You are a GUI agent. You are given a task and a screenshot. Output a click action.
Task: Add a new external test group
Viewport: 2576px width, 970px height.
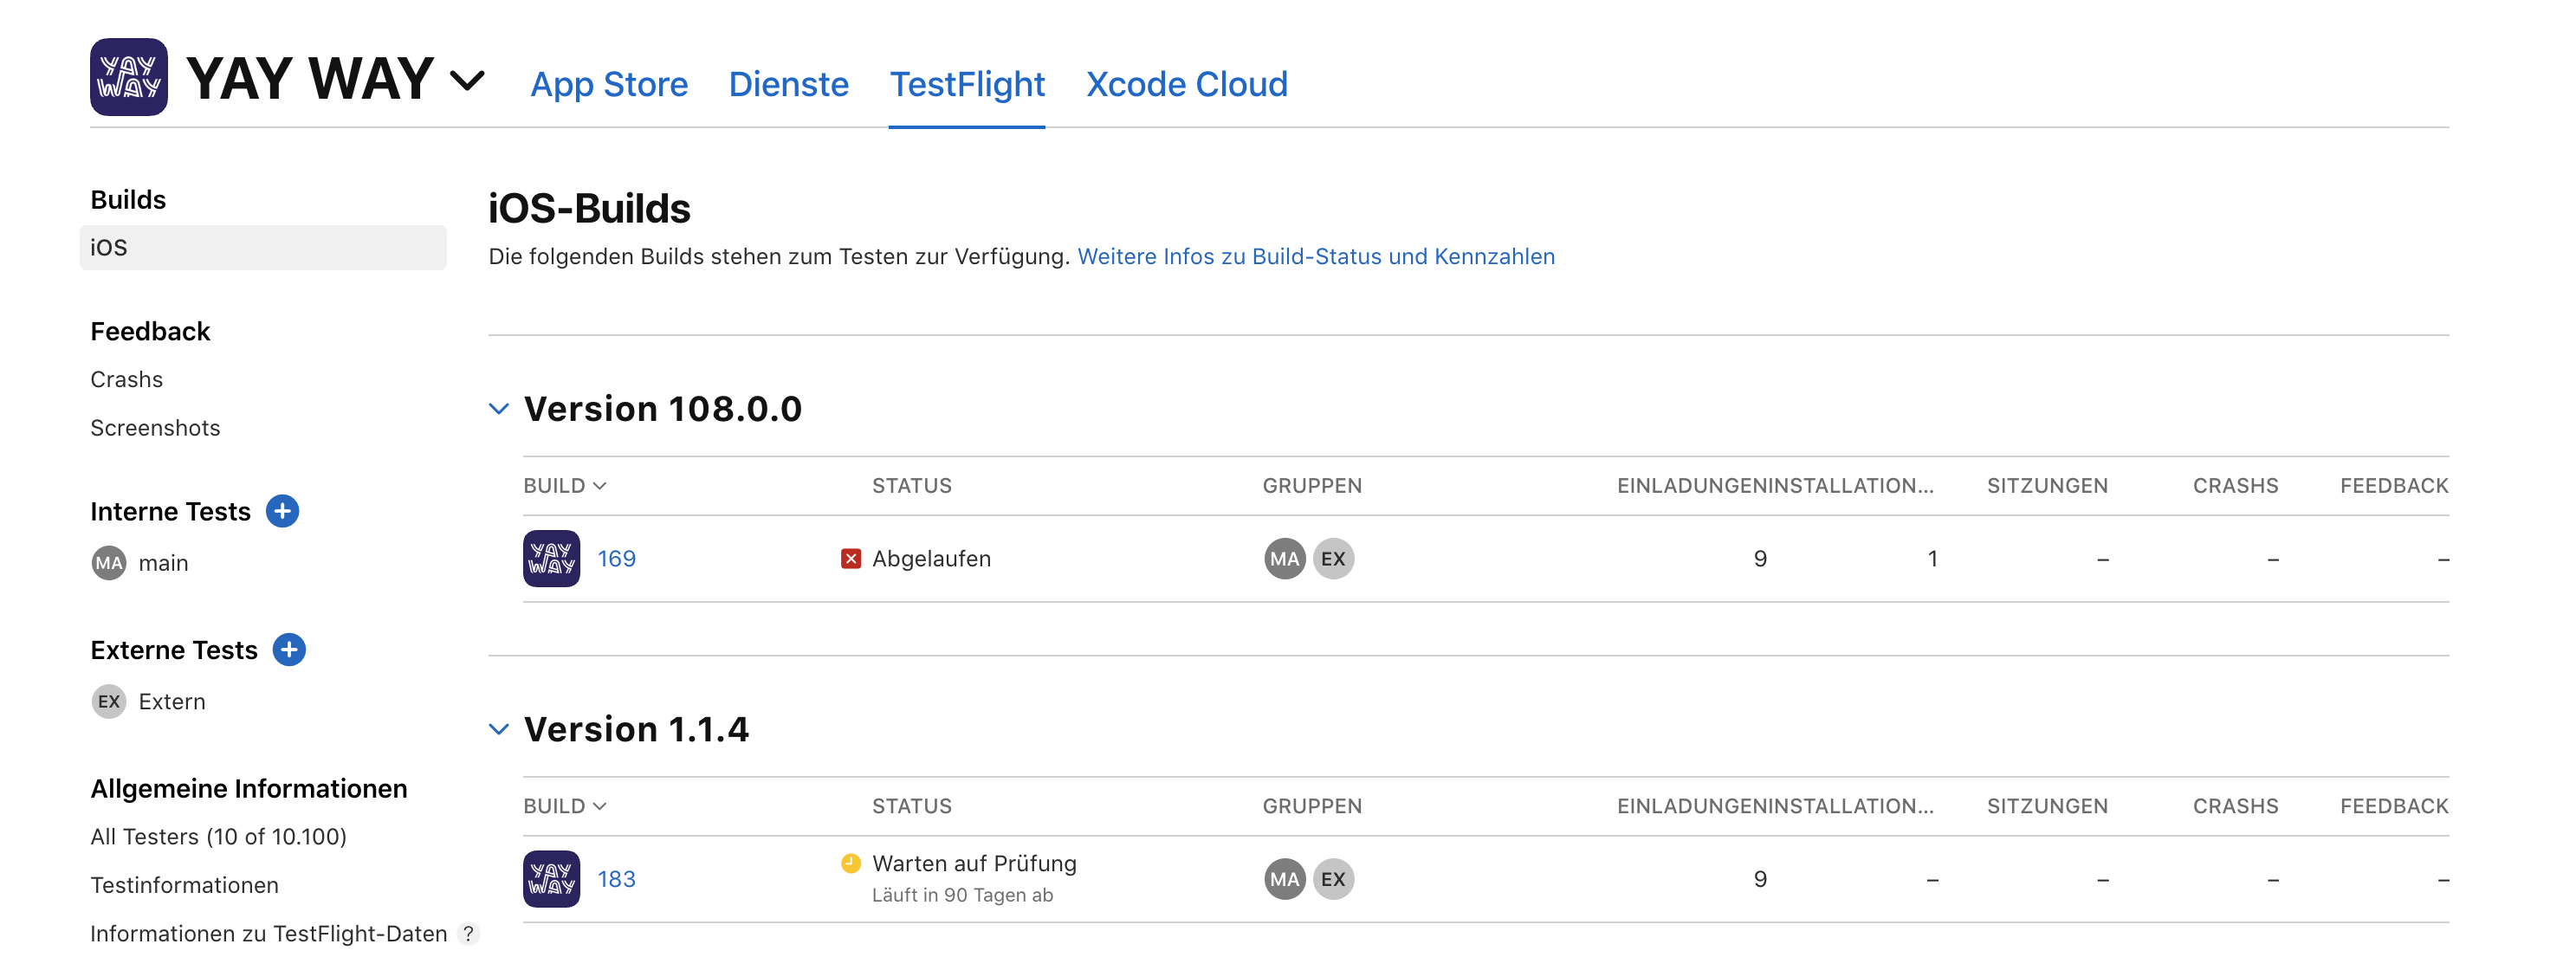[289, 650]
